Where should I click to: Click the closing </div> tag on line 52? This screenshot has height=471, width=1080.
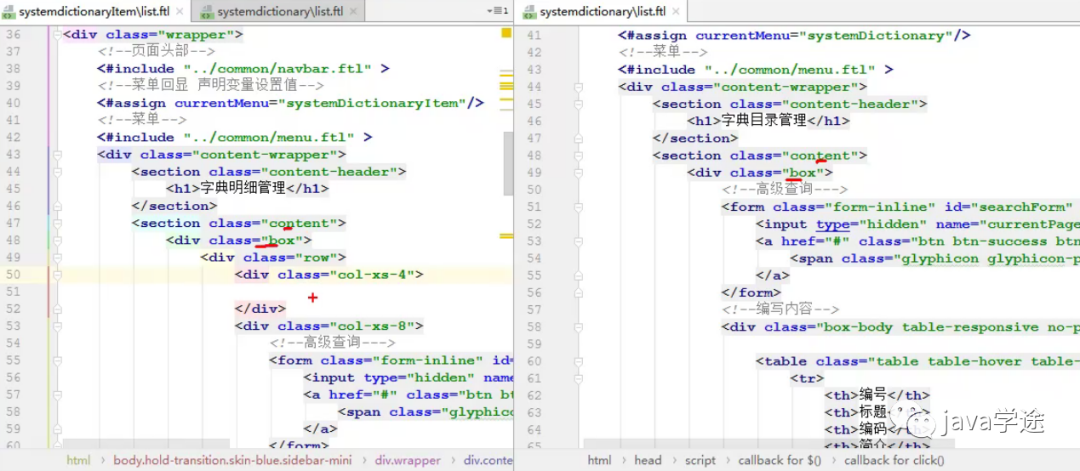pos(260,308)
